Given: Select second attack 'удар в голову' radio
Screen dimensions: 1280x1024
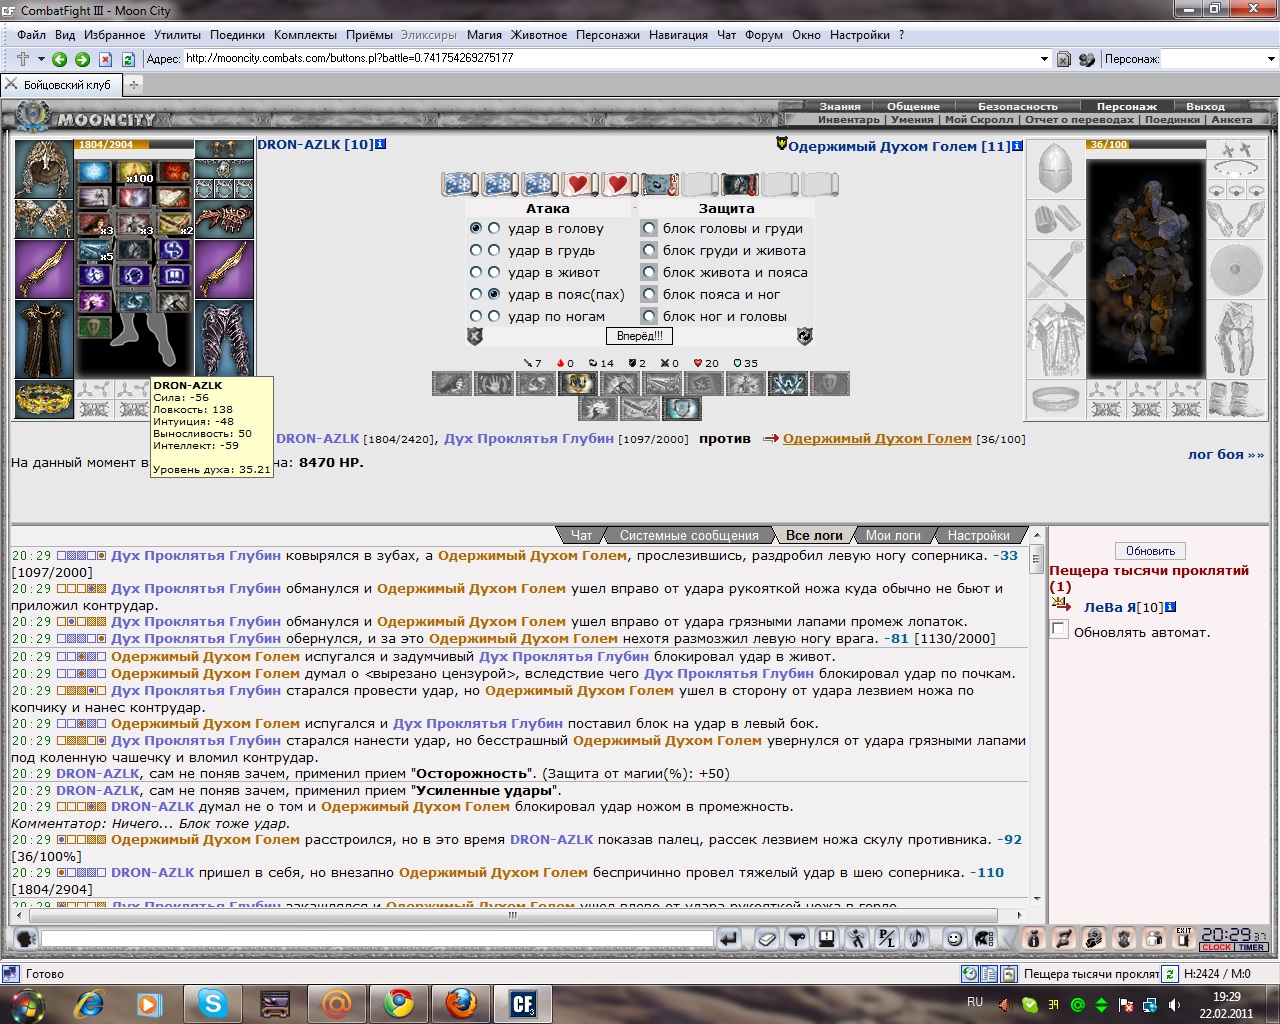Looking at the screenshot, I should pos(494,228).
